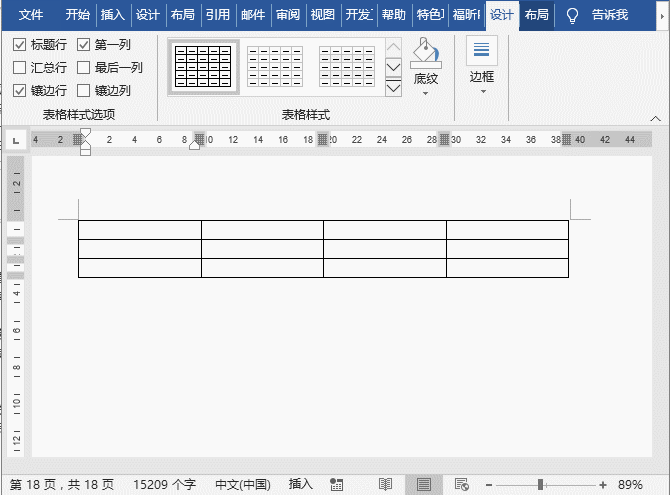Open zoom dialog via 89% label

[630, 484]
